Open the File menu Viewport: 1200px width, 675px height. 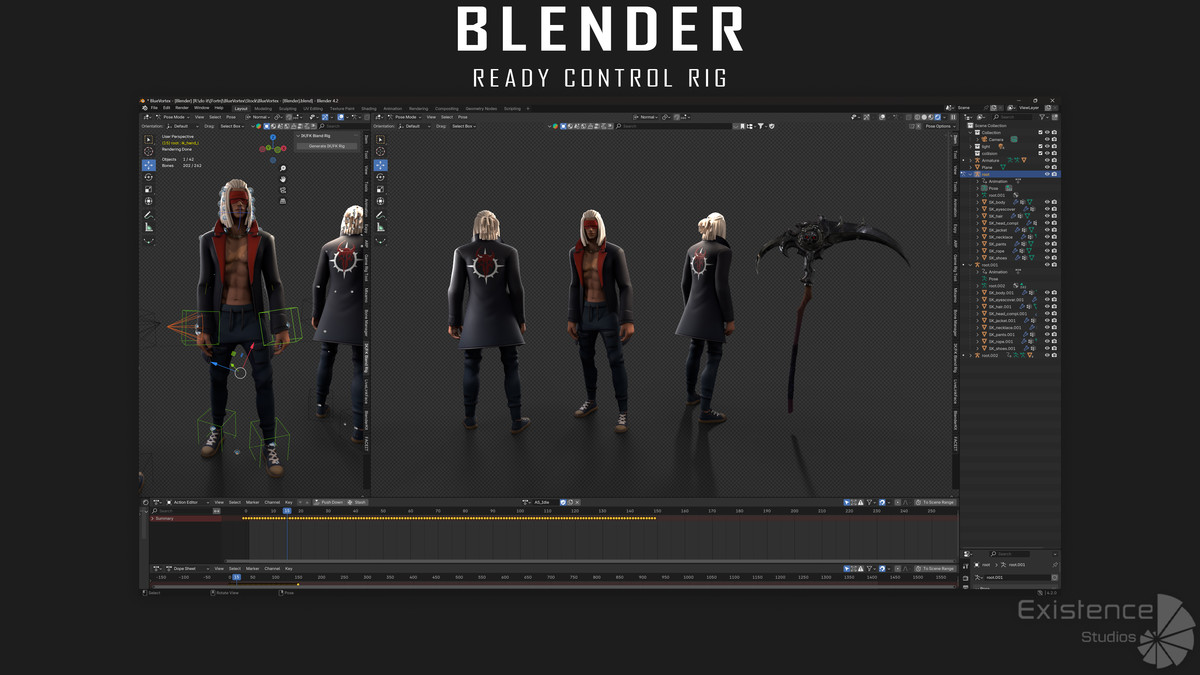pyautogui.click(x=154, y=108)
